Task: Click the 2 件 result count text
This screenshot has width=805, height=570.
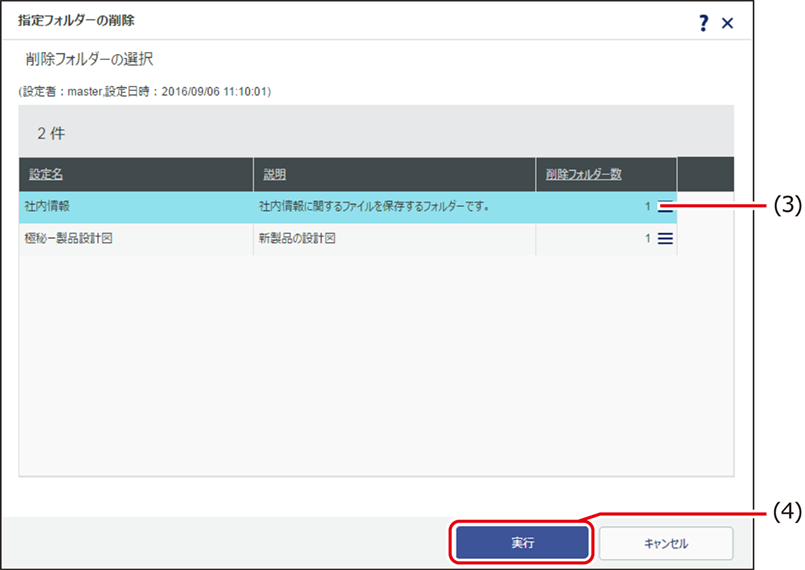Action: point(51,134)
